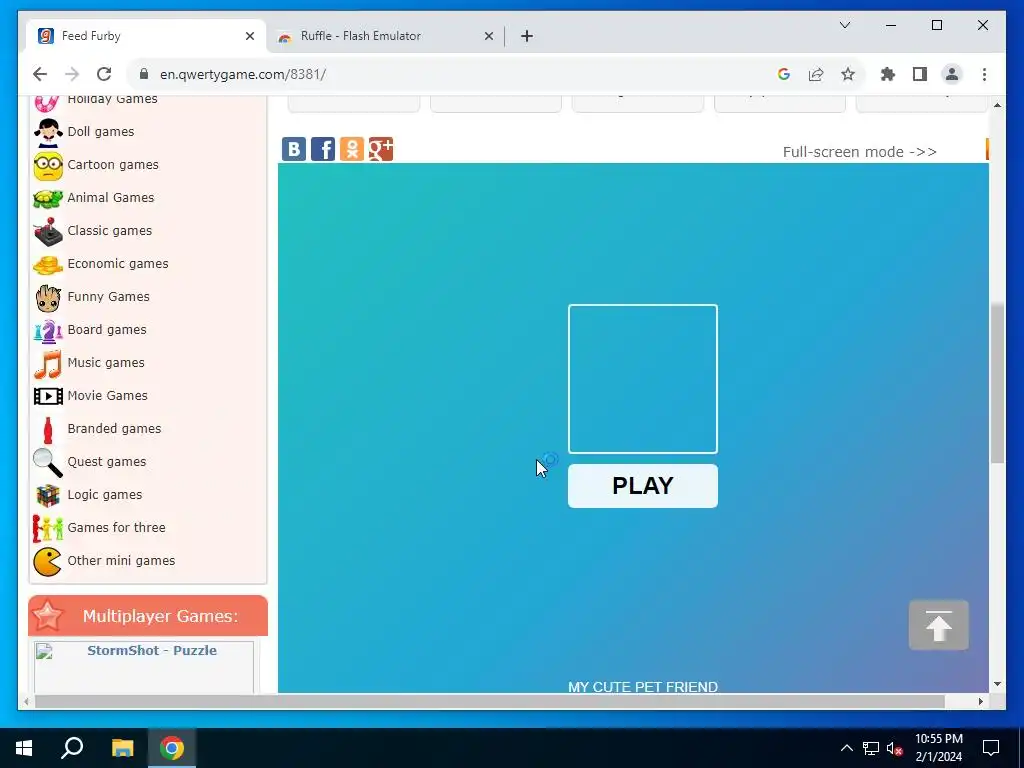Click the scrollbar down arrow
The width and height of the screenshot is (1024, 768).
[x=997, y=684]
